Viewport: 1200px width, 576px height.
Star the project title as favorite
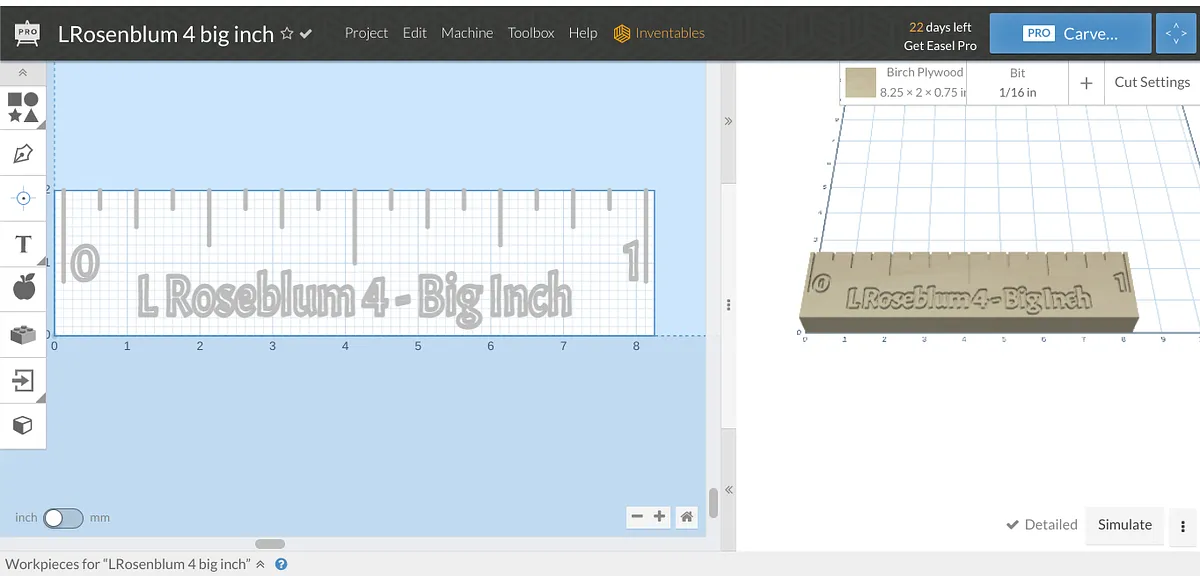[x=287, y=34]
